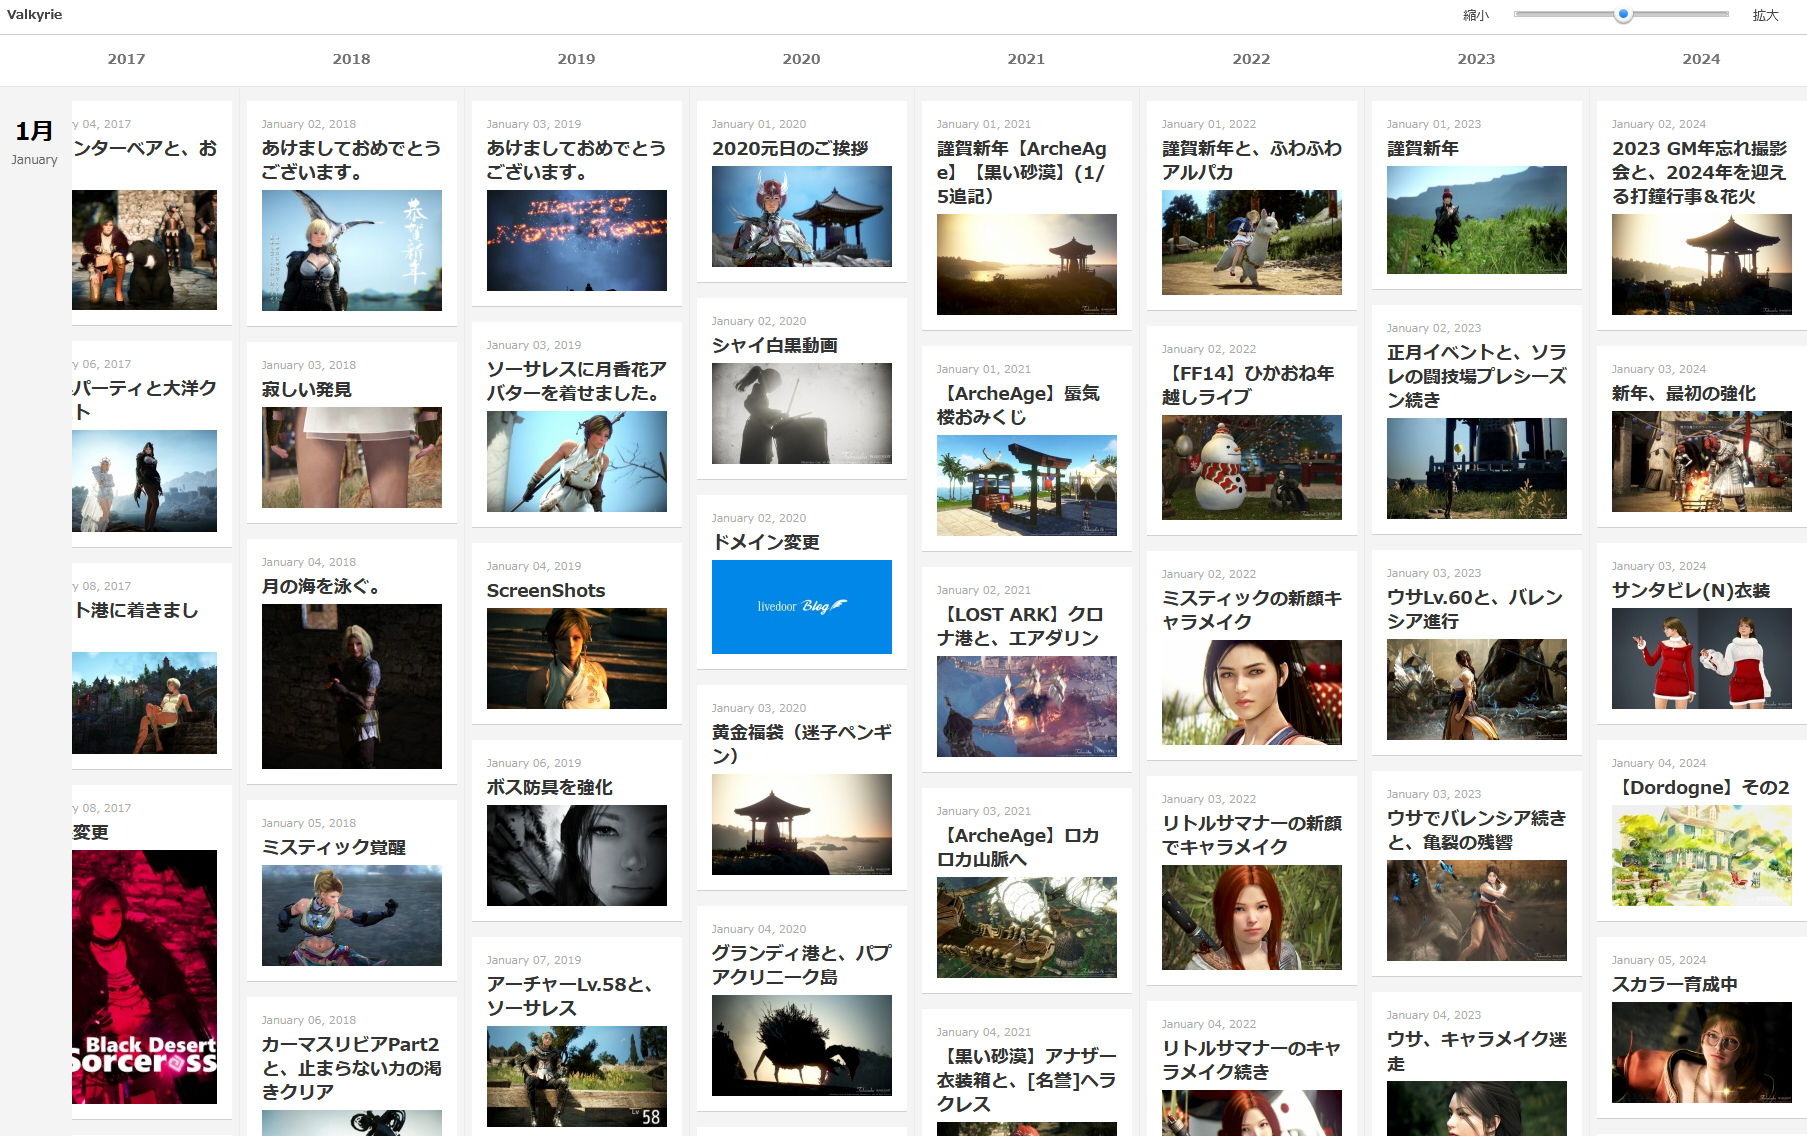Click the 寂しい発見 post thumbnail
Viewport: 1807px width, 1136px height.
click(x=352, y=457)
